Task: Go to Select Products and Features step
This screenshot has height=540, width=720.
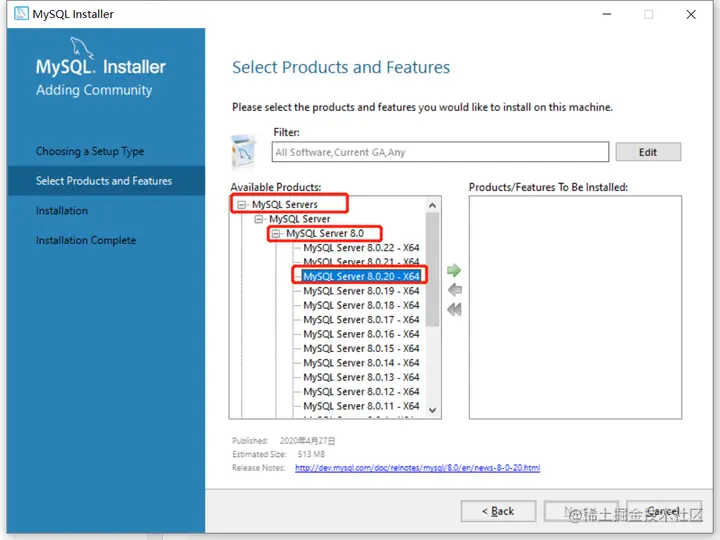Action: coord(104,181)
